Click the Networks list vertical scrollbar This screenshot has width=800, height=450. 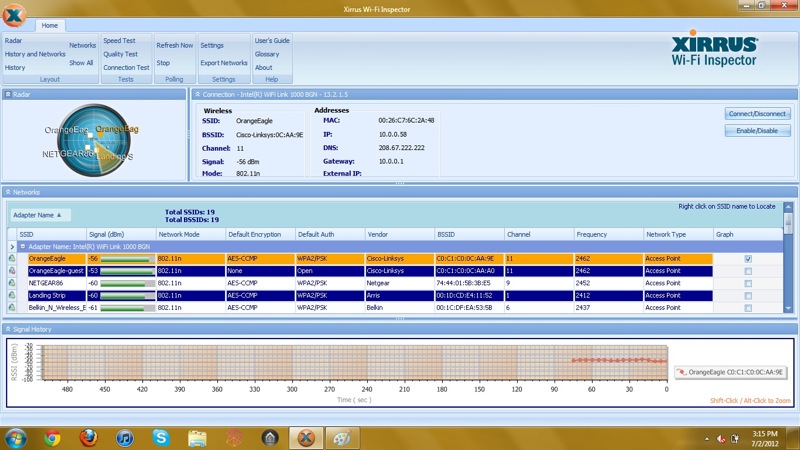coord(788,258)
